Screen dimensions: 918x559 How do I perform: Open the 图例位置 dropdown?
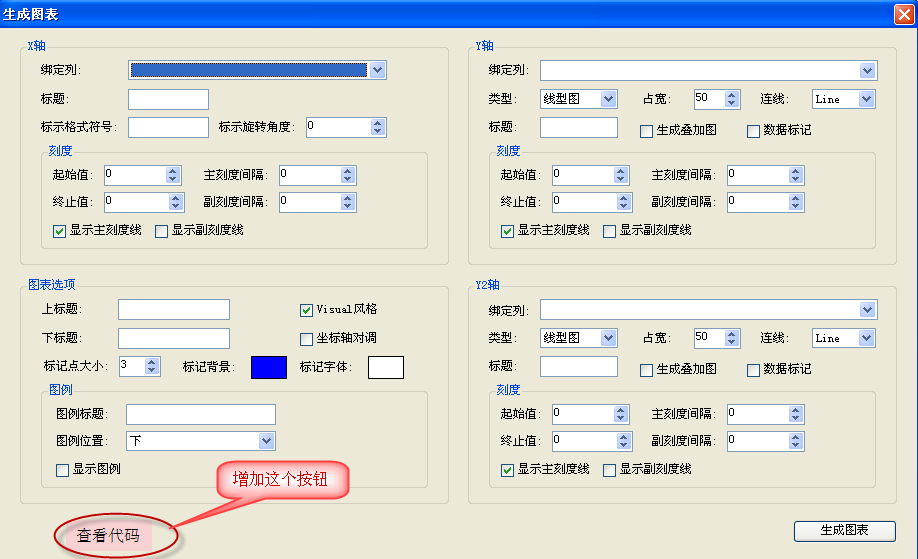266,441
